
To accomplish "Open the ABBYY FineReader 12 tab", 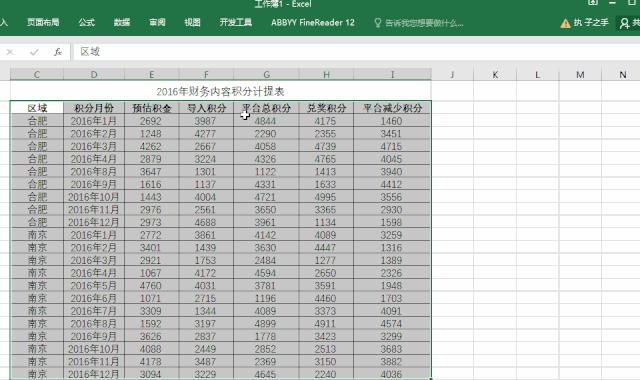I will coord(313,22).
